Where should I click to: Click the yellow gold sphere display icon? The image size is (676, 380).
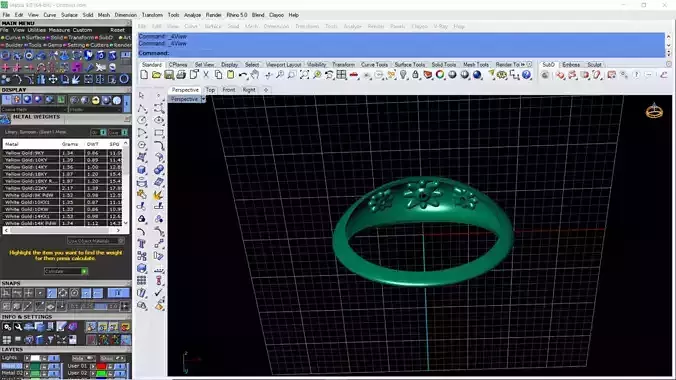click(95, 100)
